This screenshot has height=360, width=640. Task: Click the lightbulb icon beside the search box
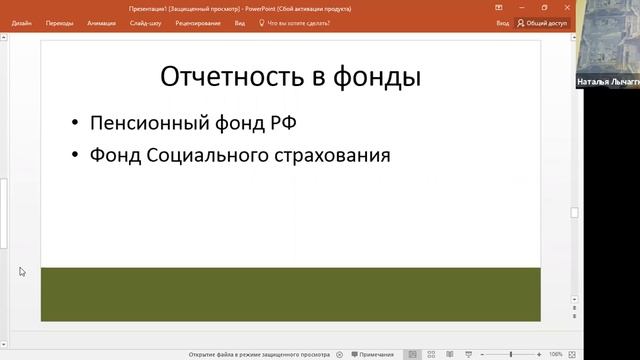point(262,23)
